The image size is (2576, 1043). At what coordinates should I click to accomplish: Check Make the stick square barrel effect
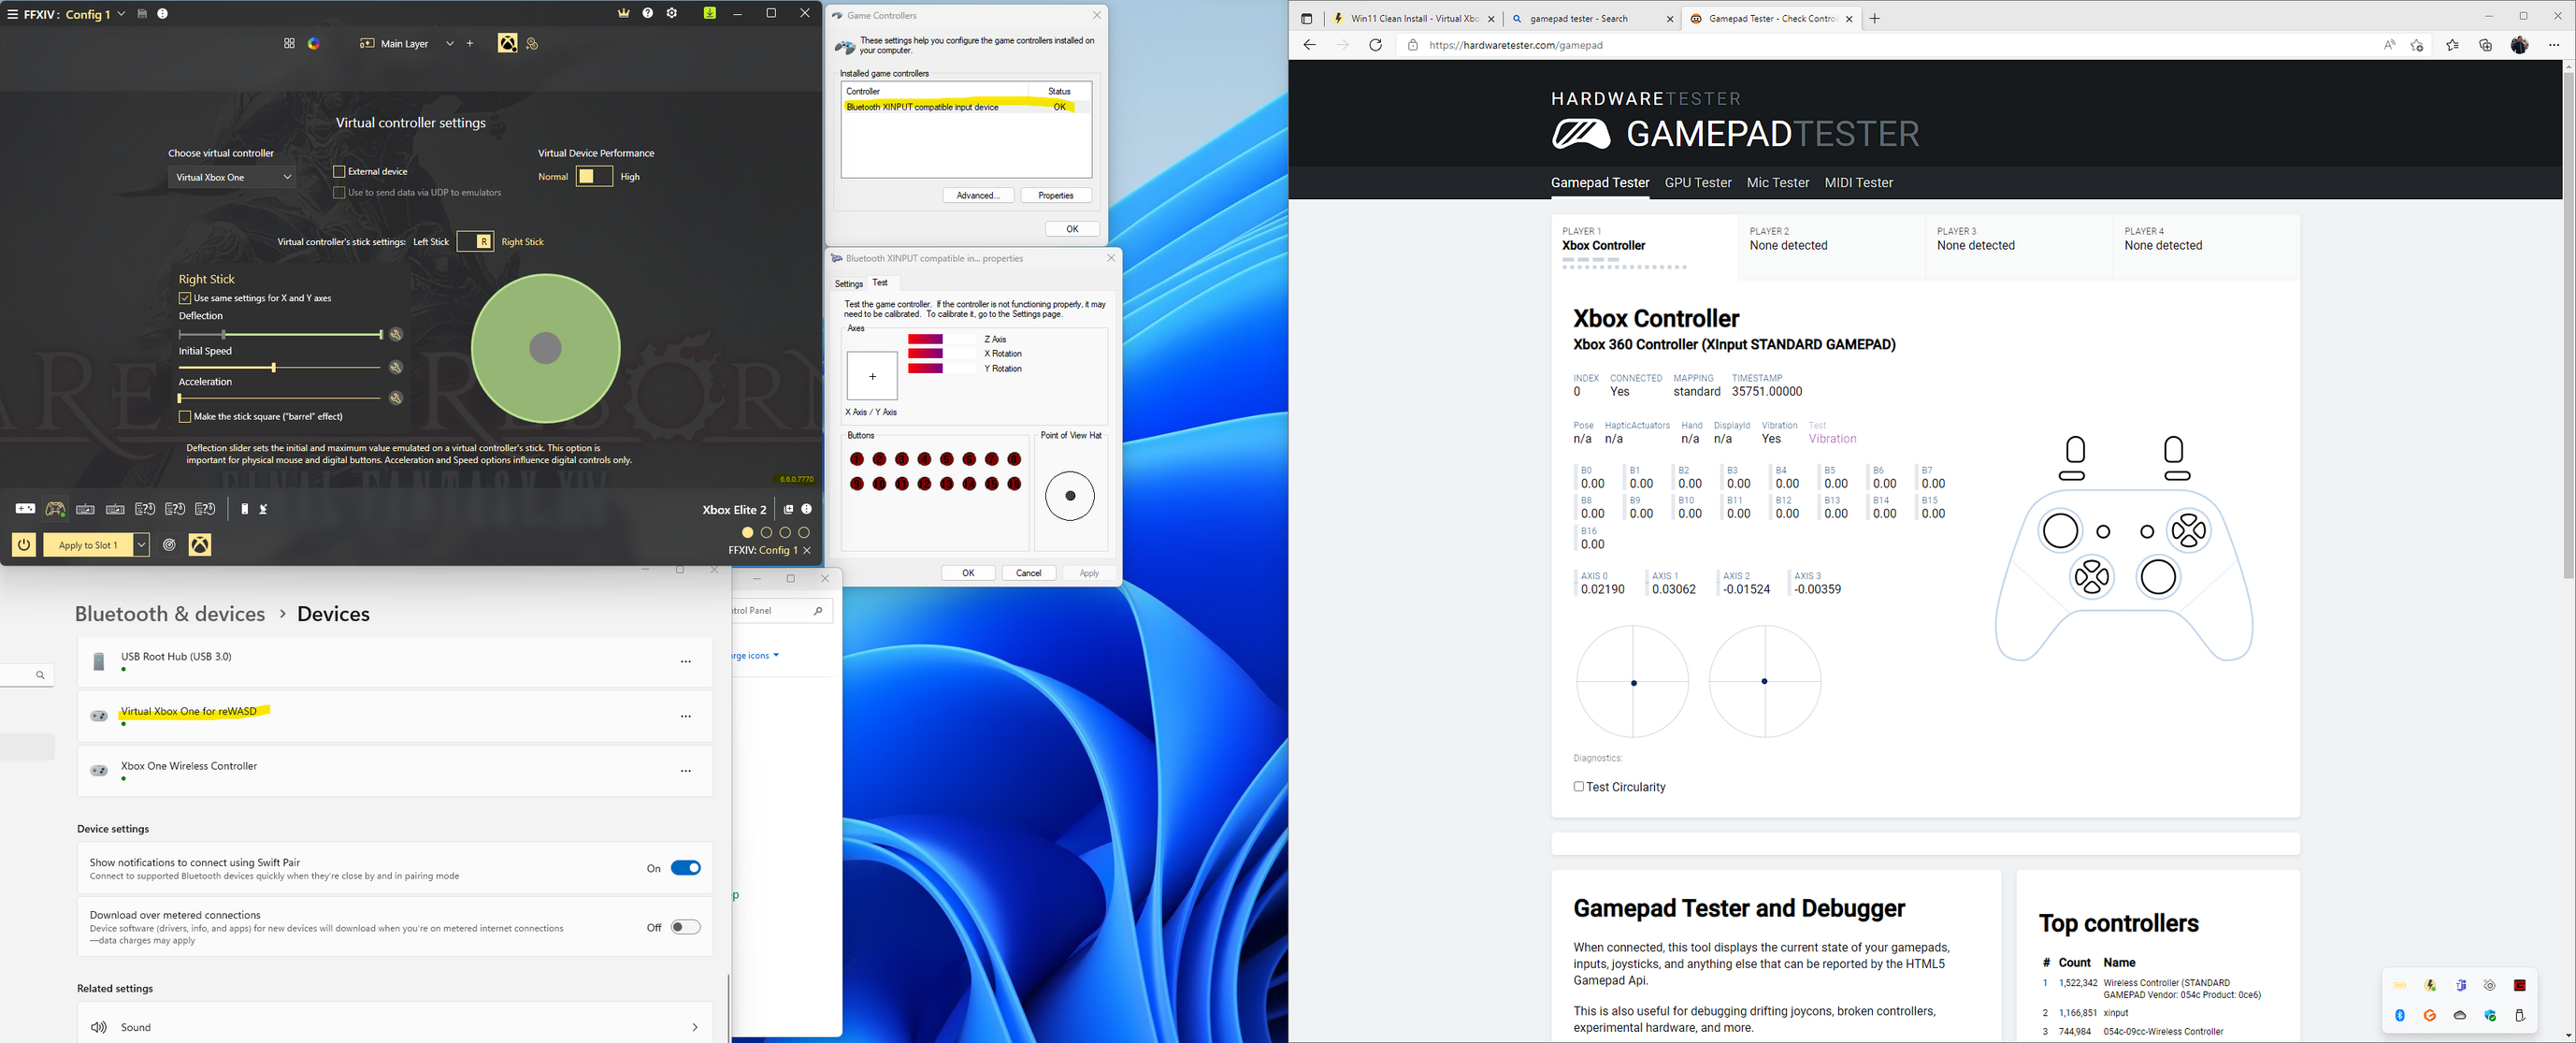click(185, 417)
